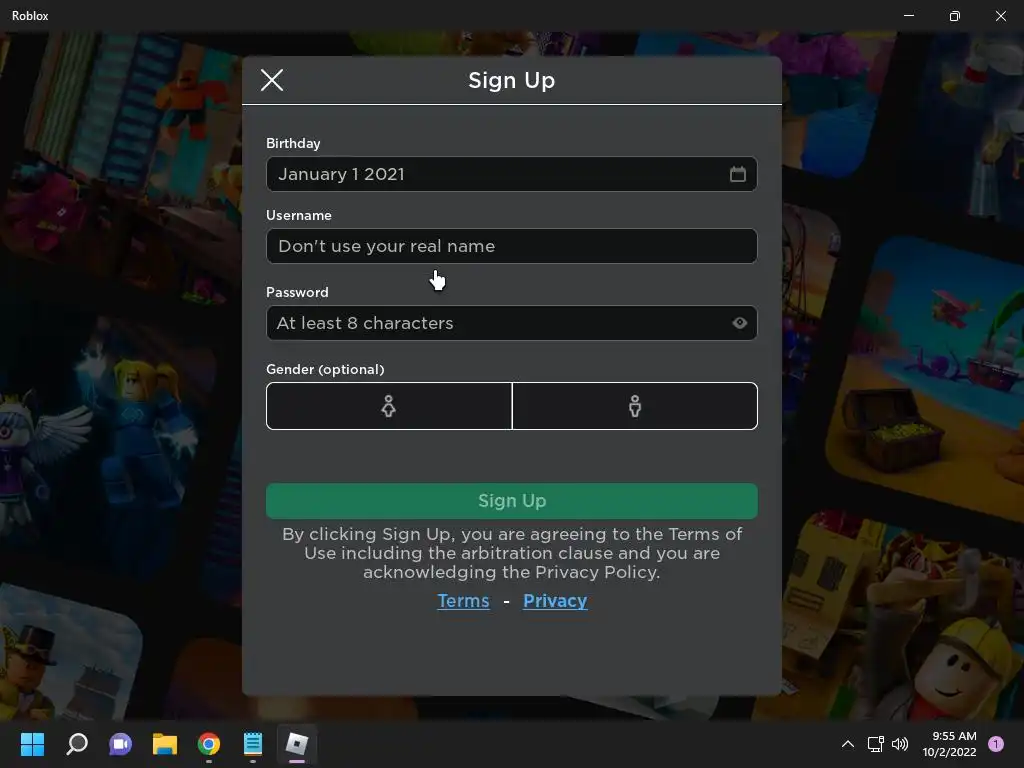
Task: Focus the Username input field
Action: pyautogui.click(x=511, y=246)
